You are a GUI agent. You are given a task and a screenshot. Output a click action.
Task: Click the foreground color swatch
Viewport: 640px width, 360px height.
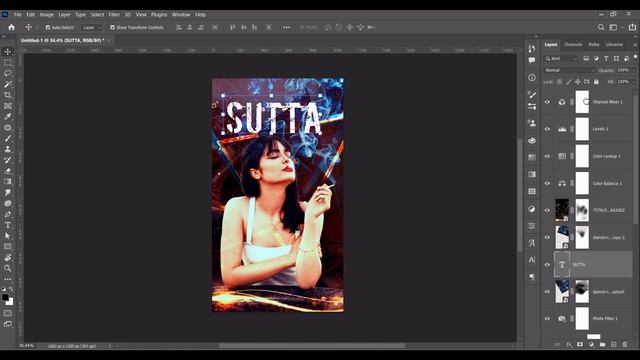point(5,297)
